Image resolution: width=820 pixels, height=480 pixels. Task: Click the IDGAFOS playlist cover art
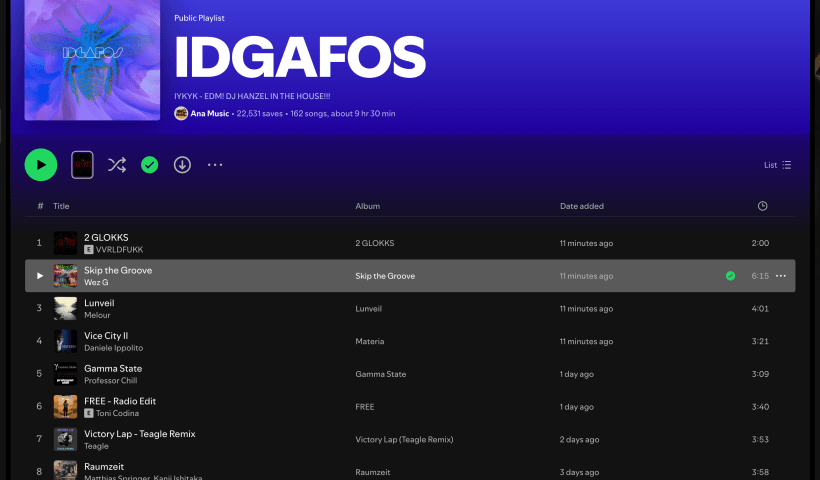pos(92,60)
